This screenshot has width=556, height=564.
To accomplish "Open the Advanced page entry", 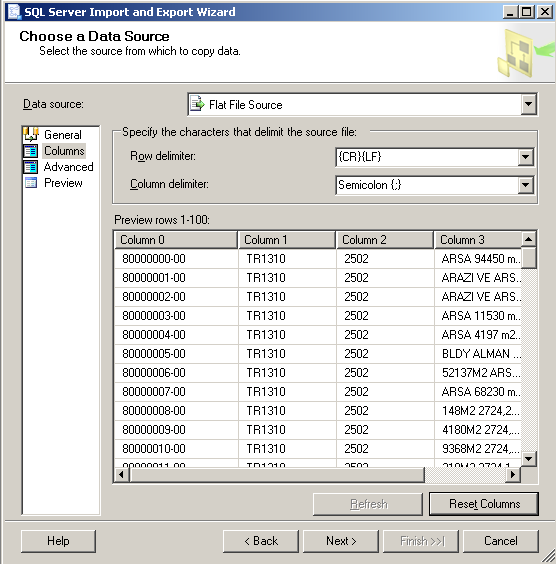I will point(68,167).
